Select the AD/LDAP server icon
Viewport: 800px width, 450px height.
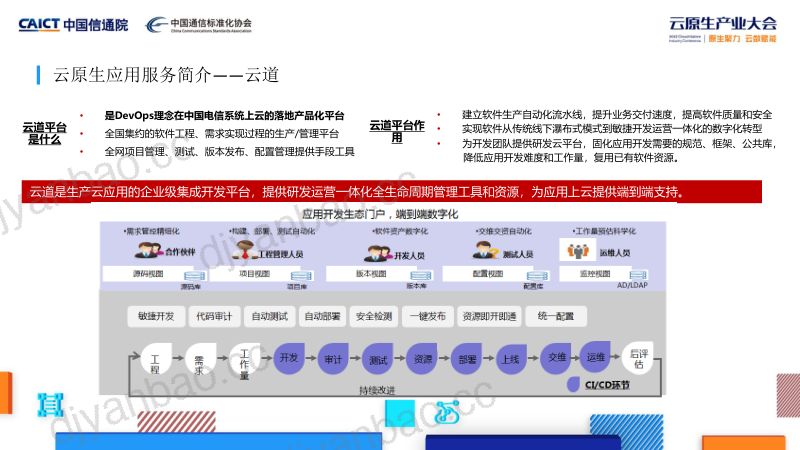coord(637,275)
